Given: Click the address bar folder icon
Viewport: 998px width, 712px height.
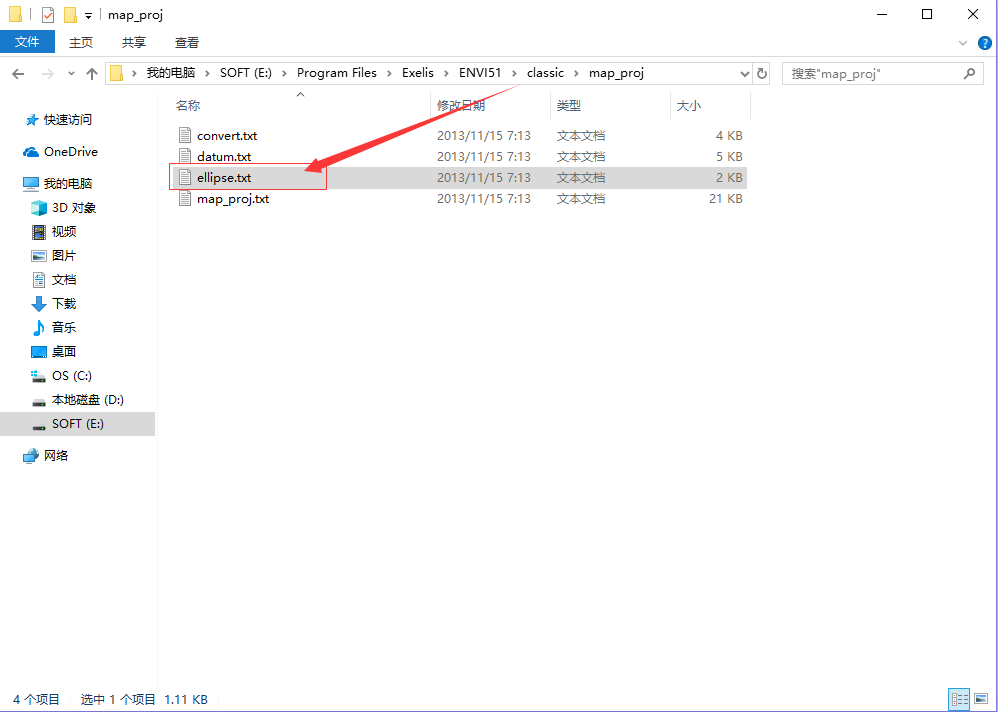Looking at the screenshot, I should tap(116, 73).
